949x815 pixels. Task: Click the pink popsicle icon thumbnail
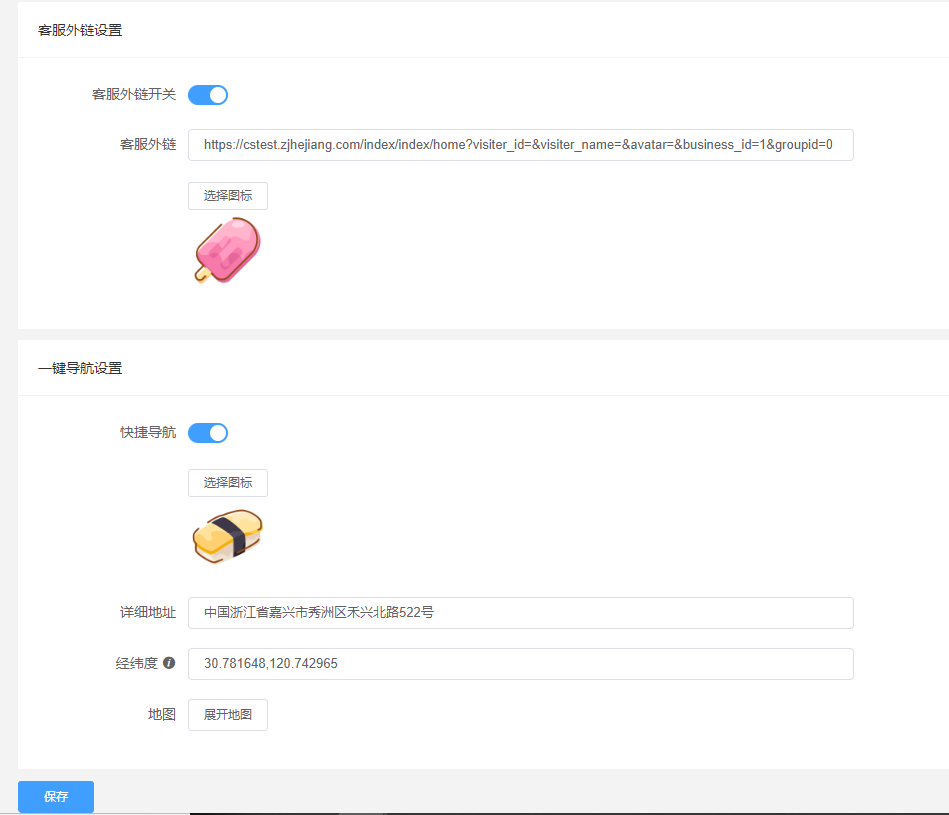[x=228, y=250]
